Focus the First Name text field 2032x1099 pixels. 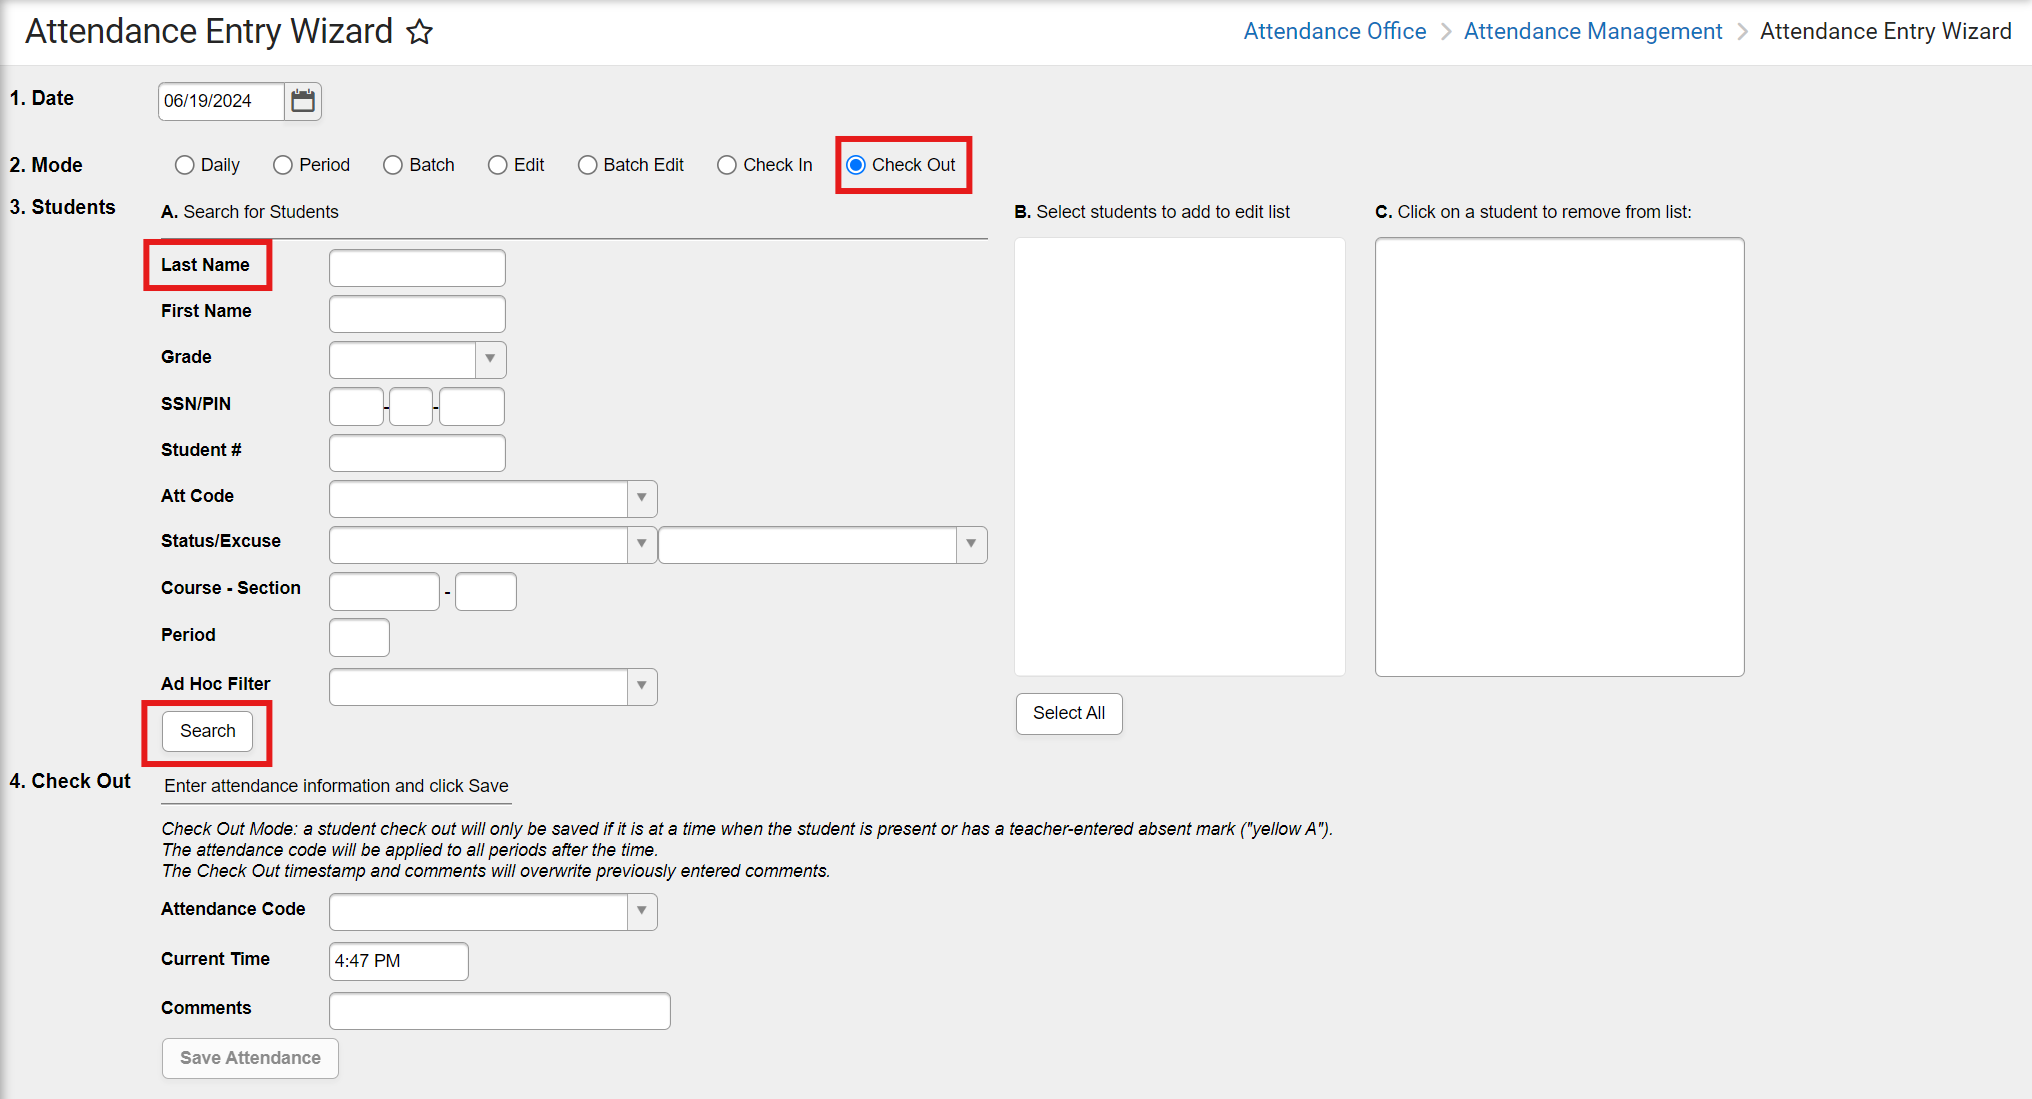pos(417,314)
